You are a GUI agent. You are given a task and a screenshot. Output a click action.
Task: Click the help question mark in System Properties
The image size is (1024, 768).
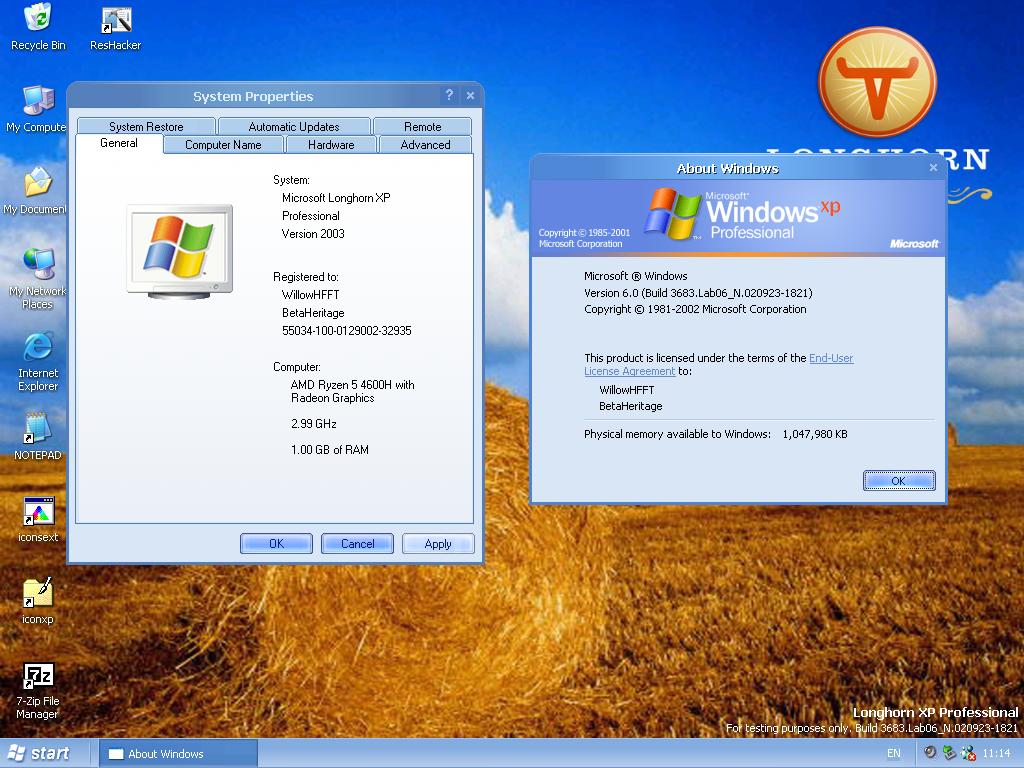[449, 95]
